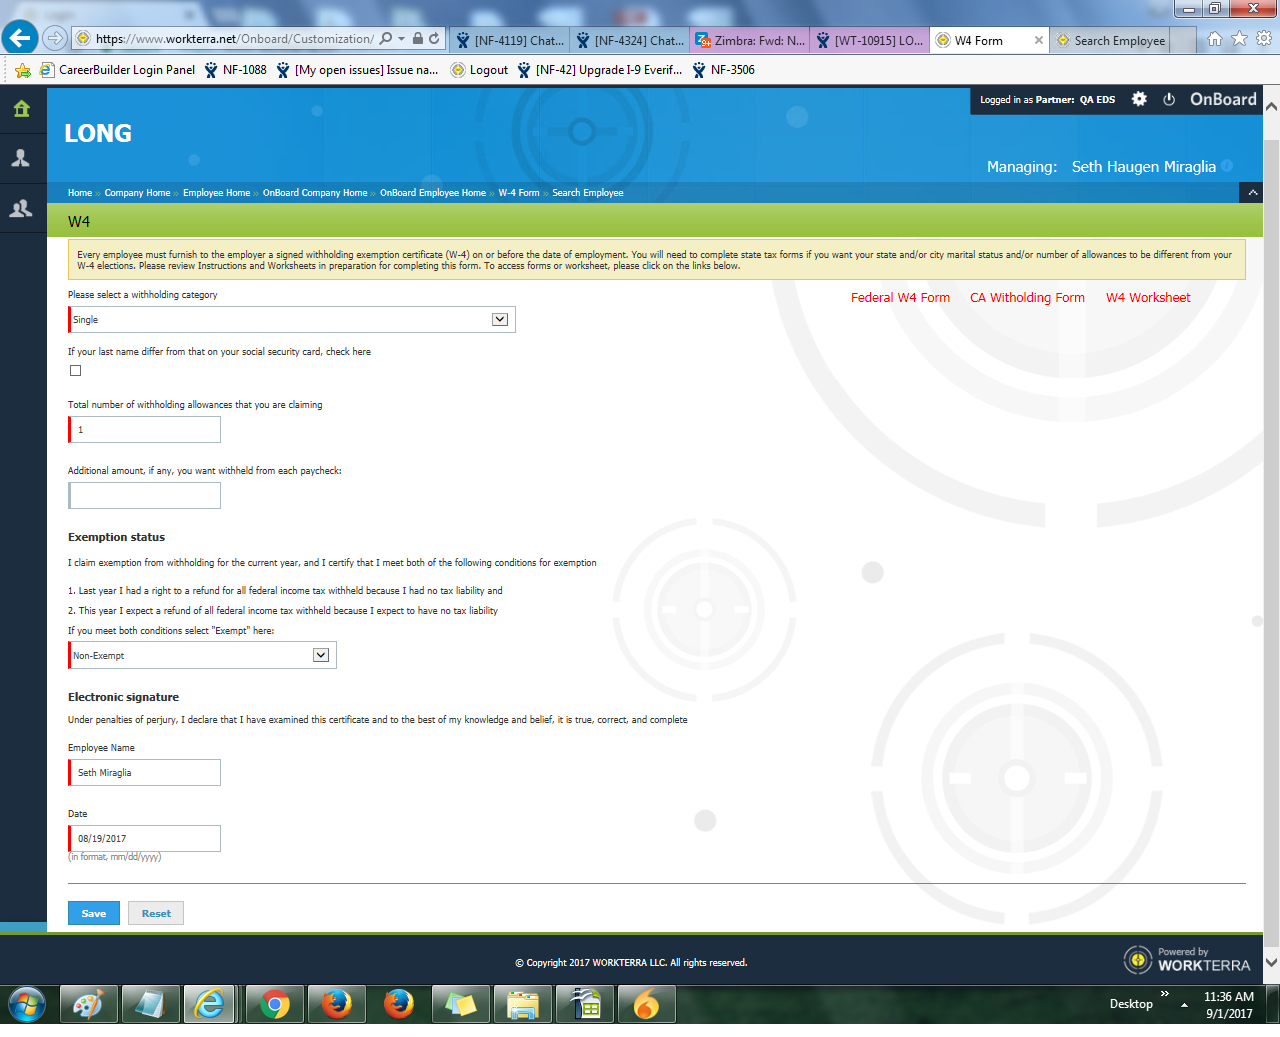Viewport: 1280px width, 1037px height.
Task: Click the browser forward arrow button
Action: tap(56, 39)
